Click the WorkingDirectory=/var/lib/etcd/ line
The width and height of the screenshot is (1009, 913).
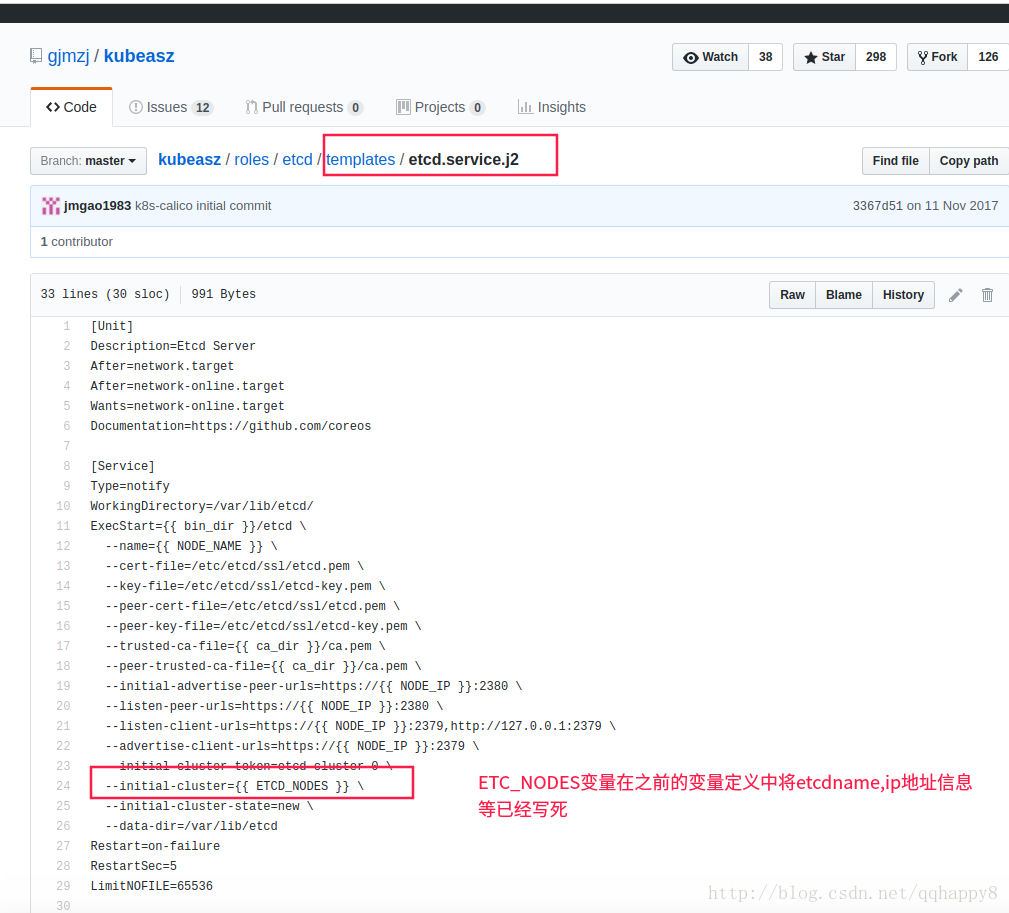[x=202, y=506]
